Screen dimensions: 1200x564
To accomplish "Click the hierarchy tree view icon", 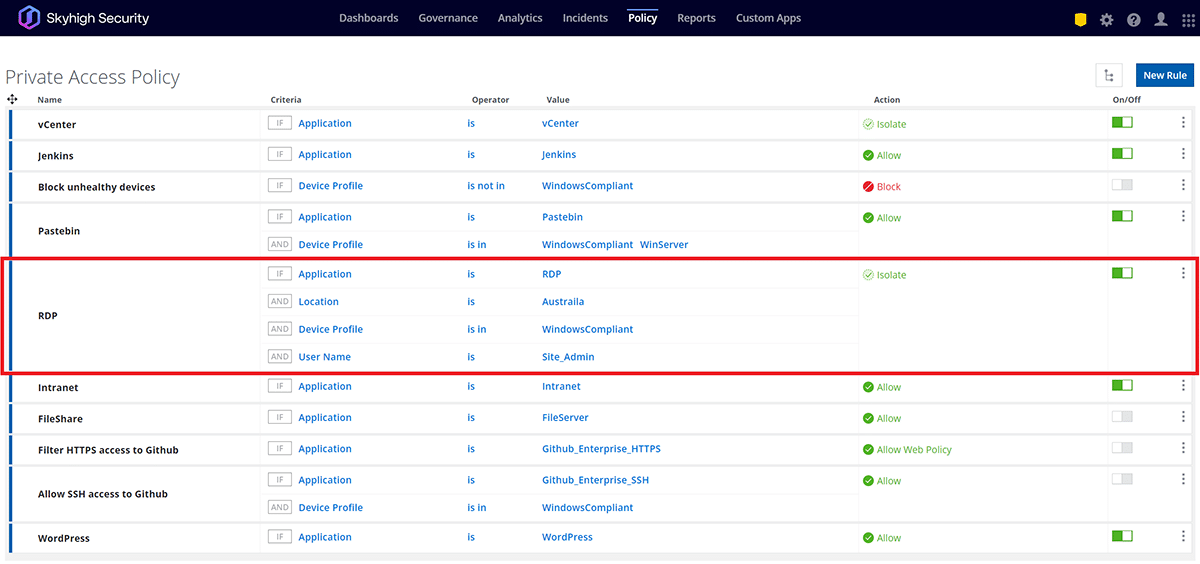I will coord(1108,75).
